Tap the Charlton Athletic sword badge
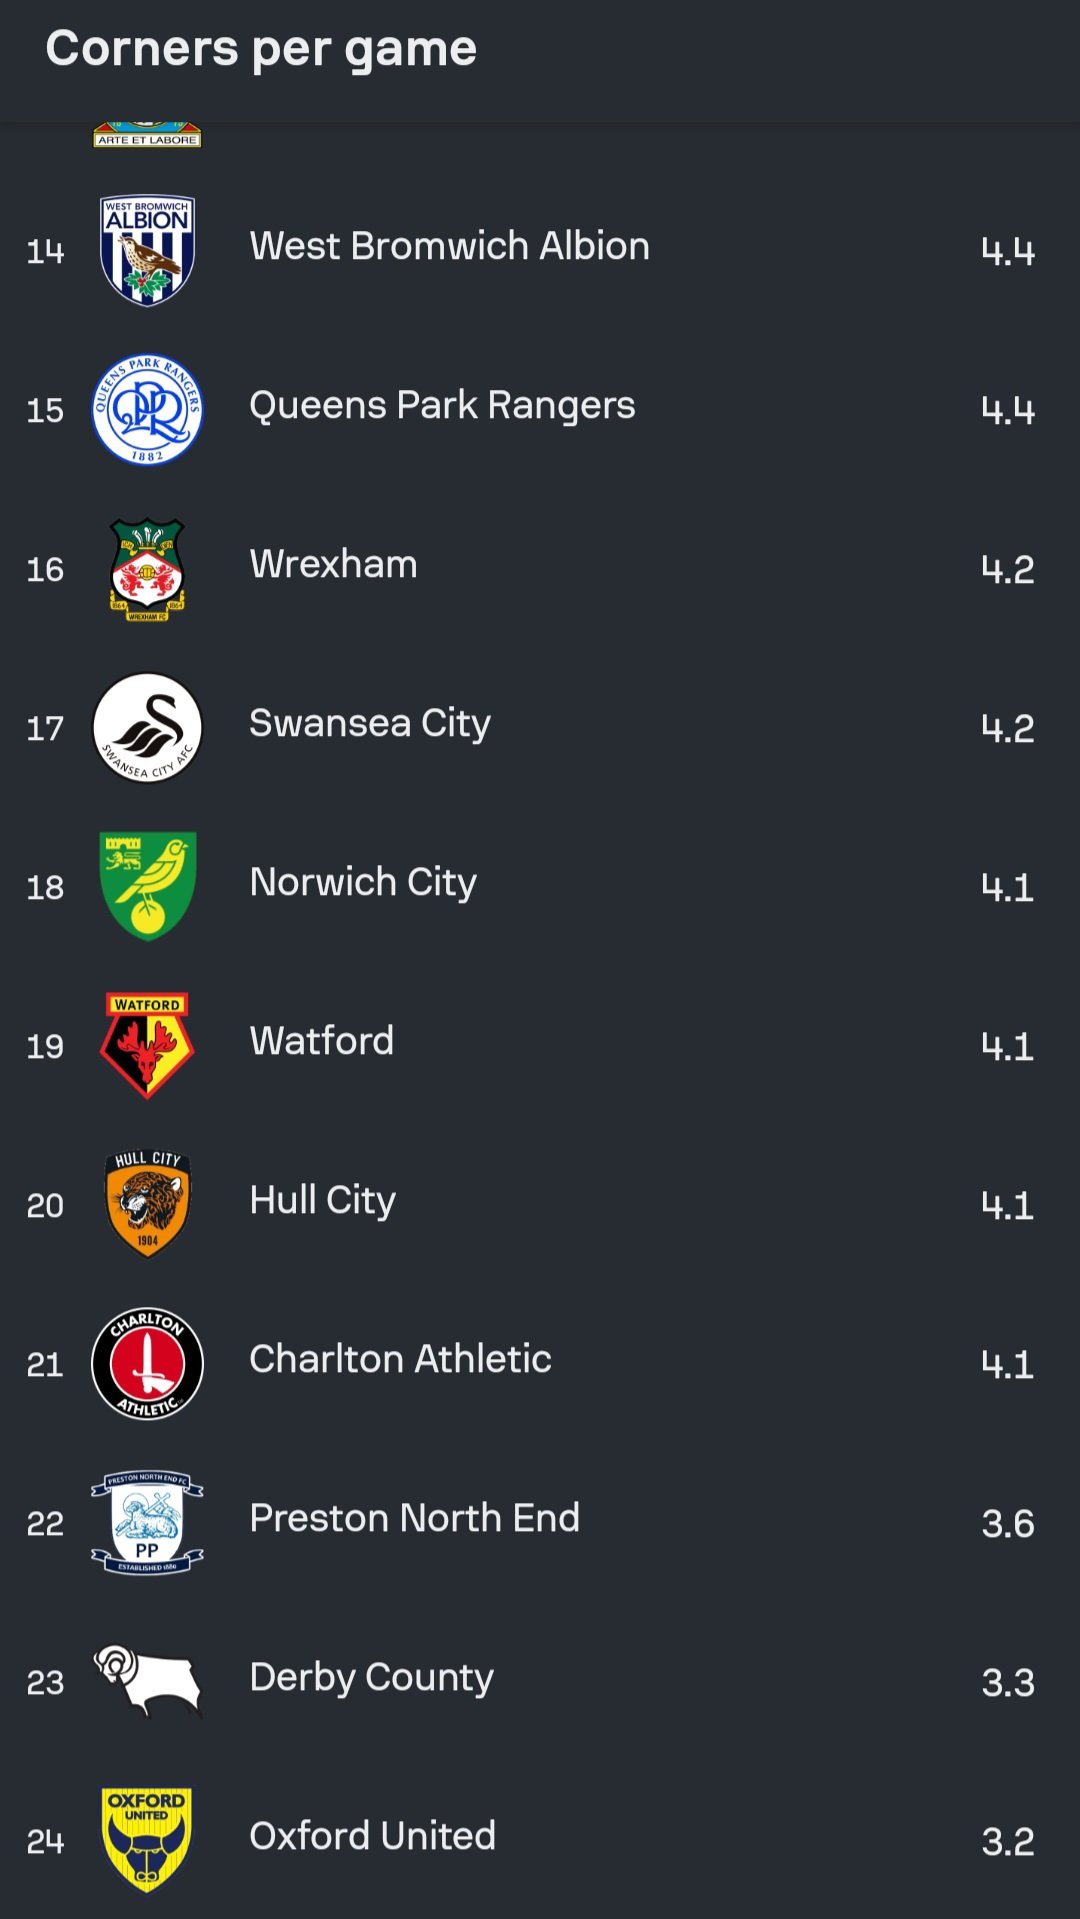Screen dimensions: 1080x1919 tap(147, 1363)
